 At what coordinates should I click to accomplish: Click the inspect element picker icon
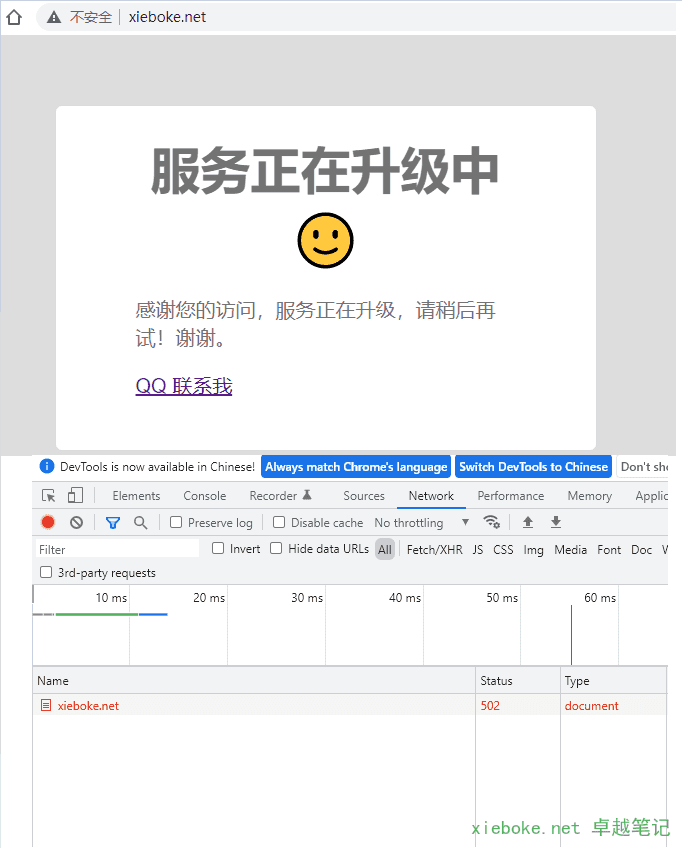48,496
